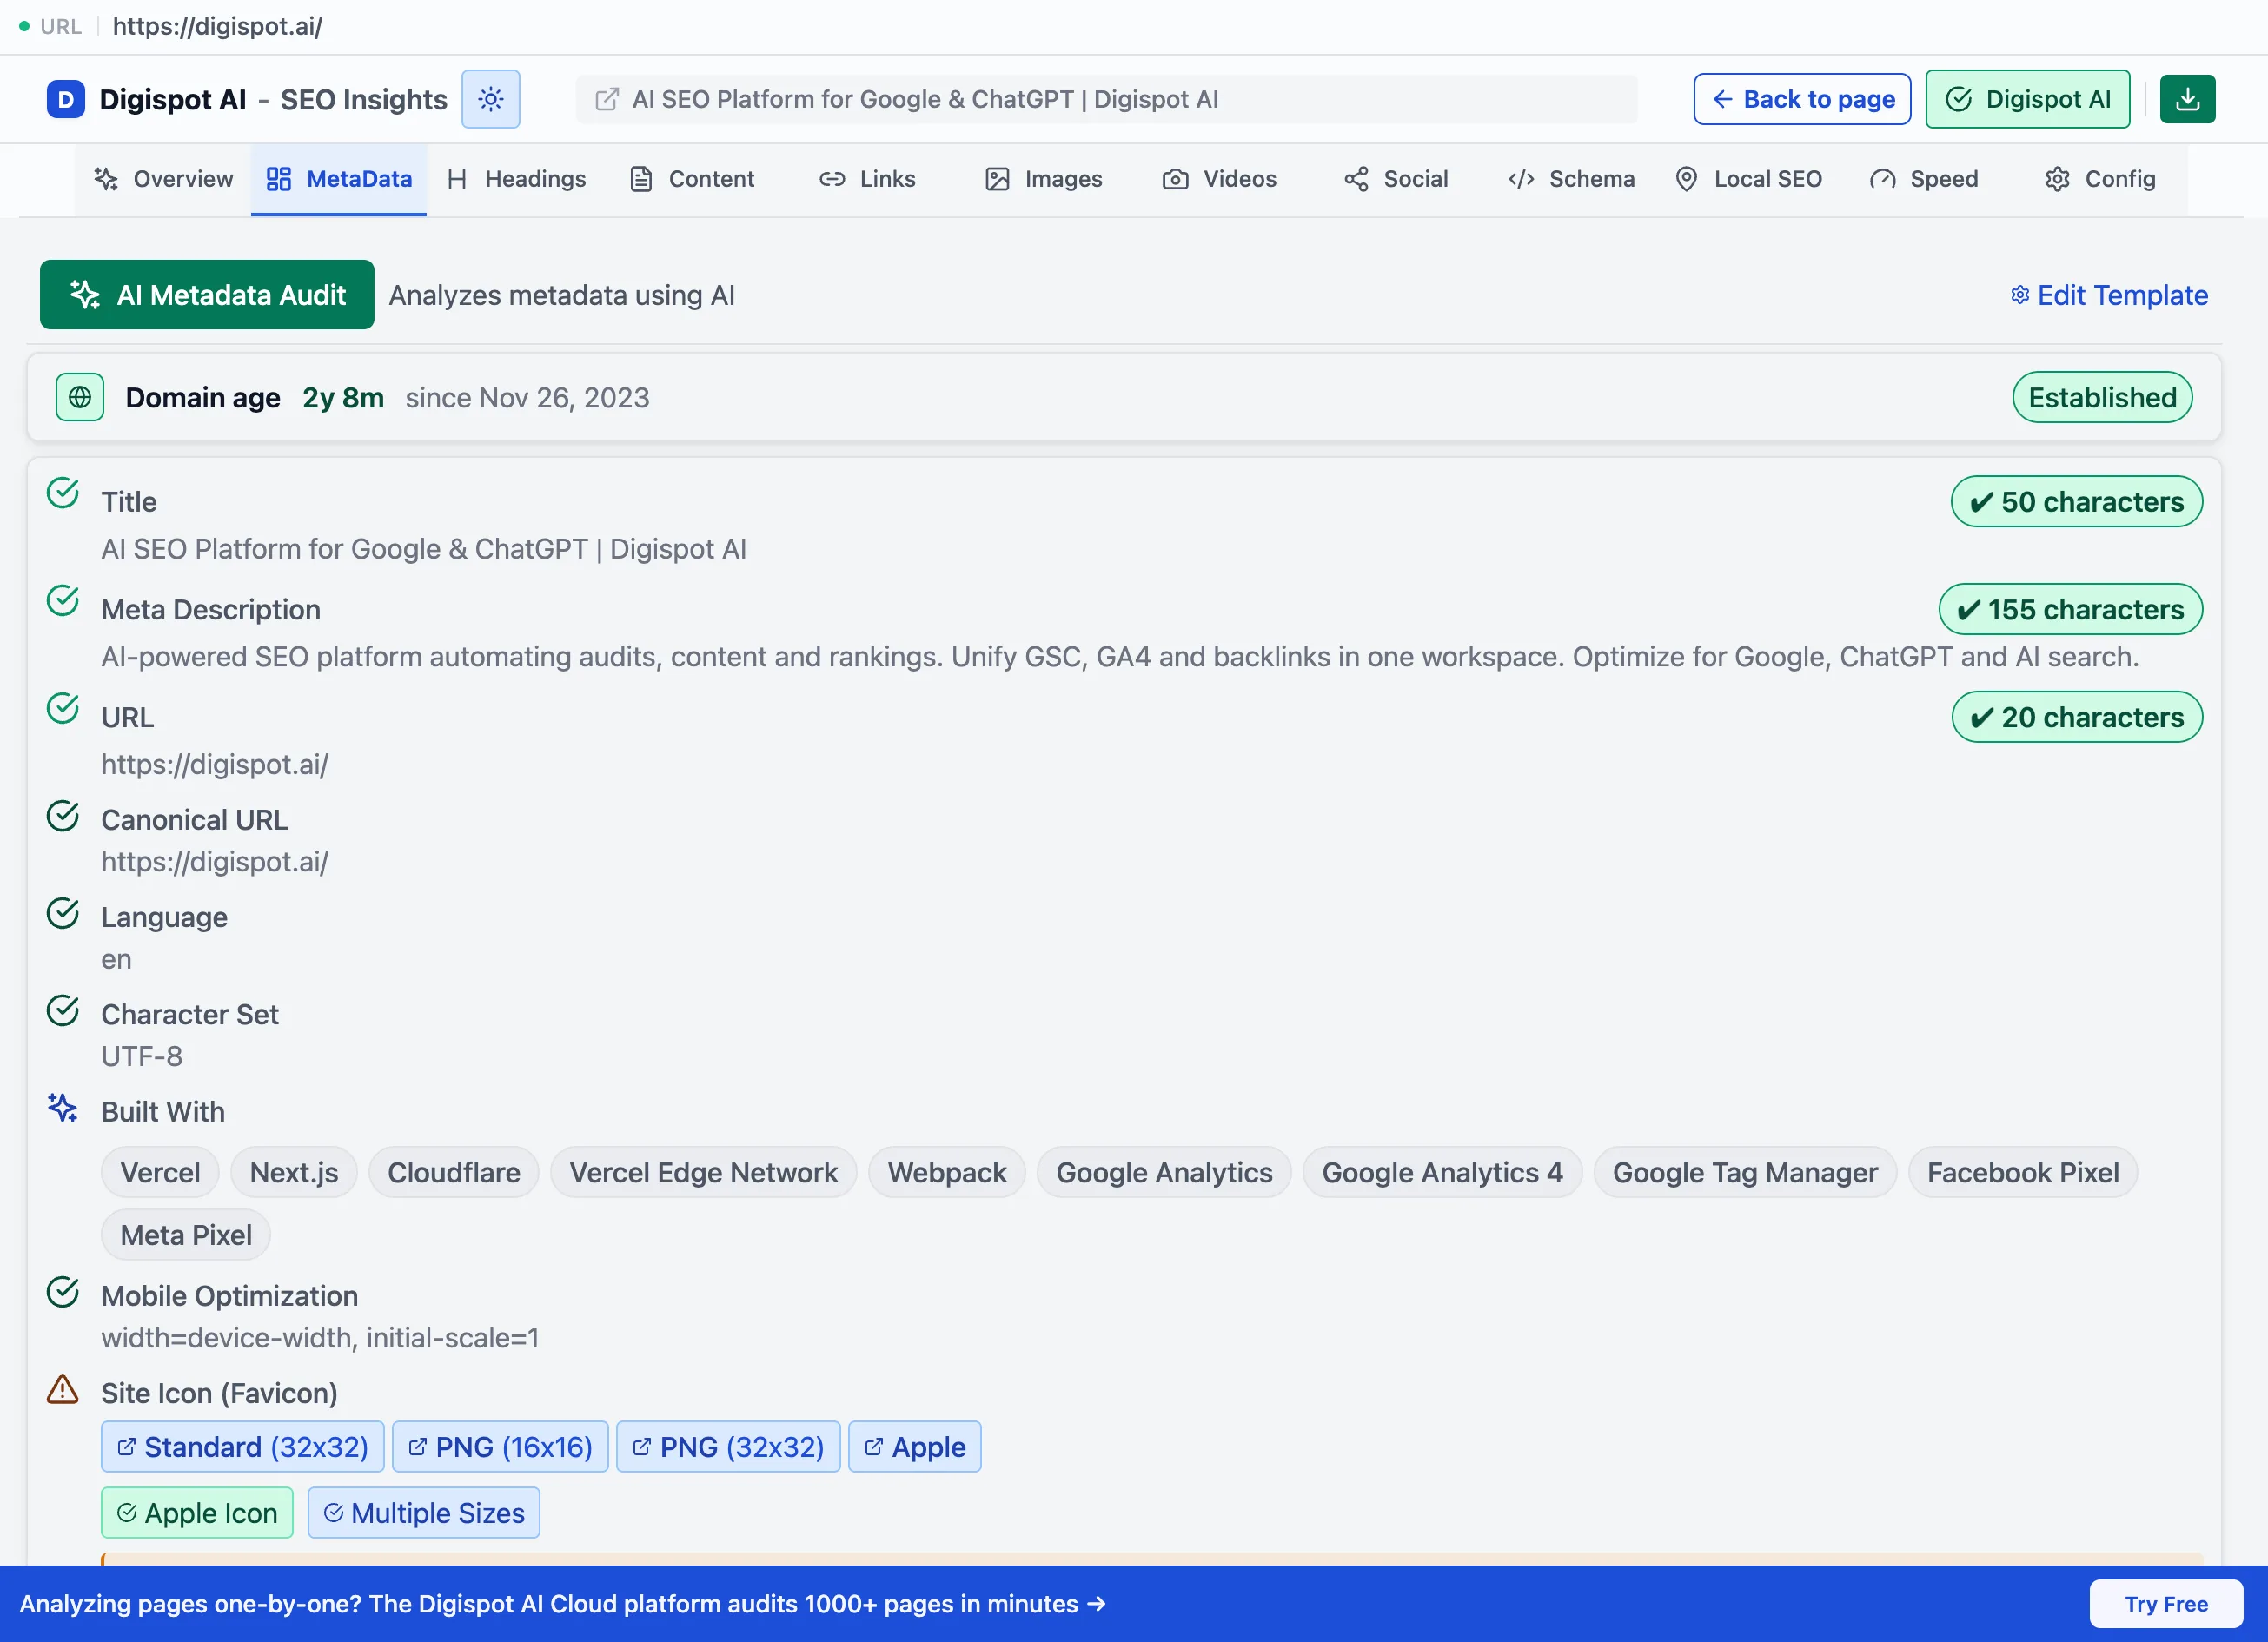Click the download report icon
This screenshot has height=1642, width=2268.
tap(2187, 99)
